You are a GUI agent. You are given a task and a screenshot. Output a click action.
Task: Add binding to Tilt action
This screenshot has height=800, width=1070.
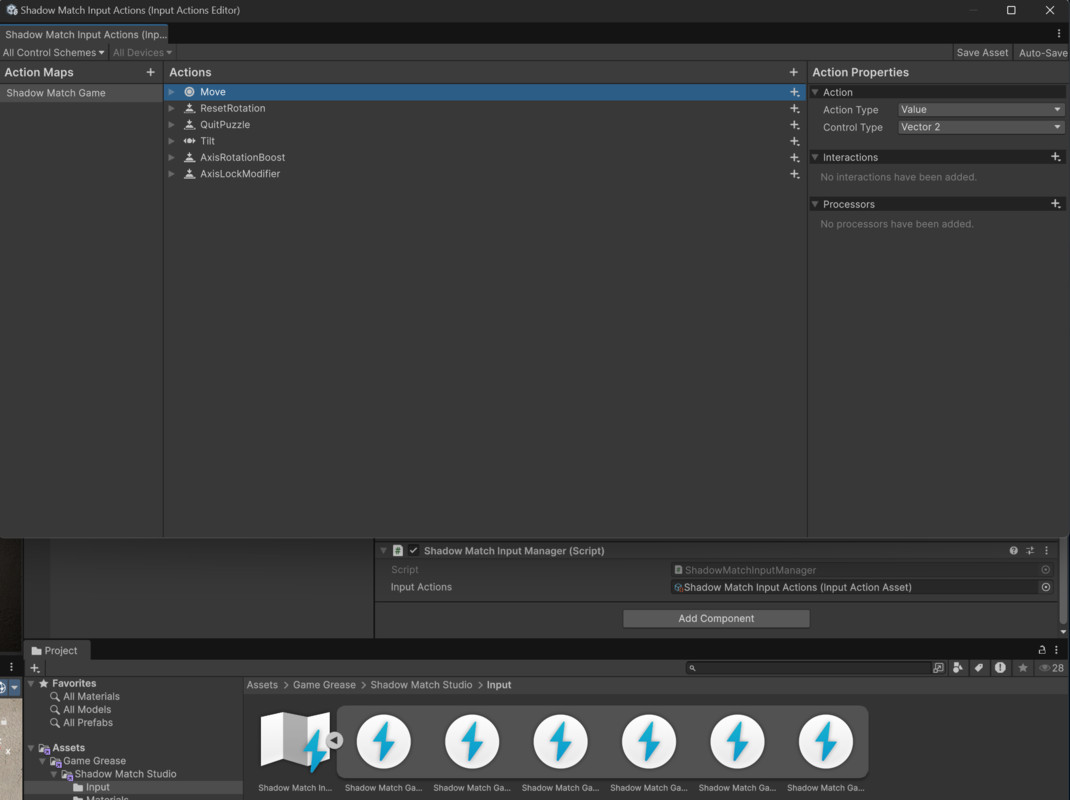tap(794, 141)
